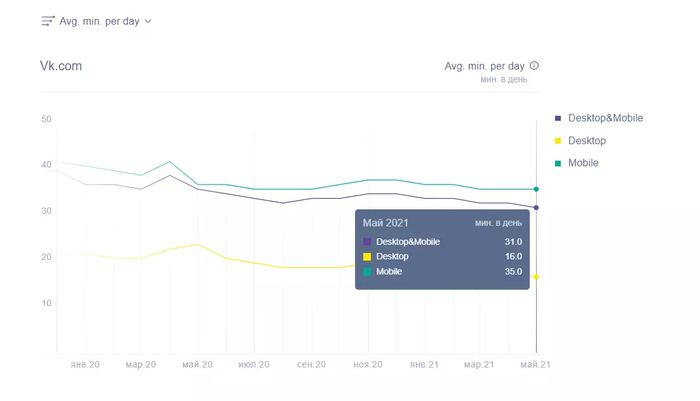
Task: Click the sort lines icon at top left
Action: pos(47,21)
